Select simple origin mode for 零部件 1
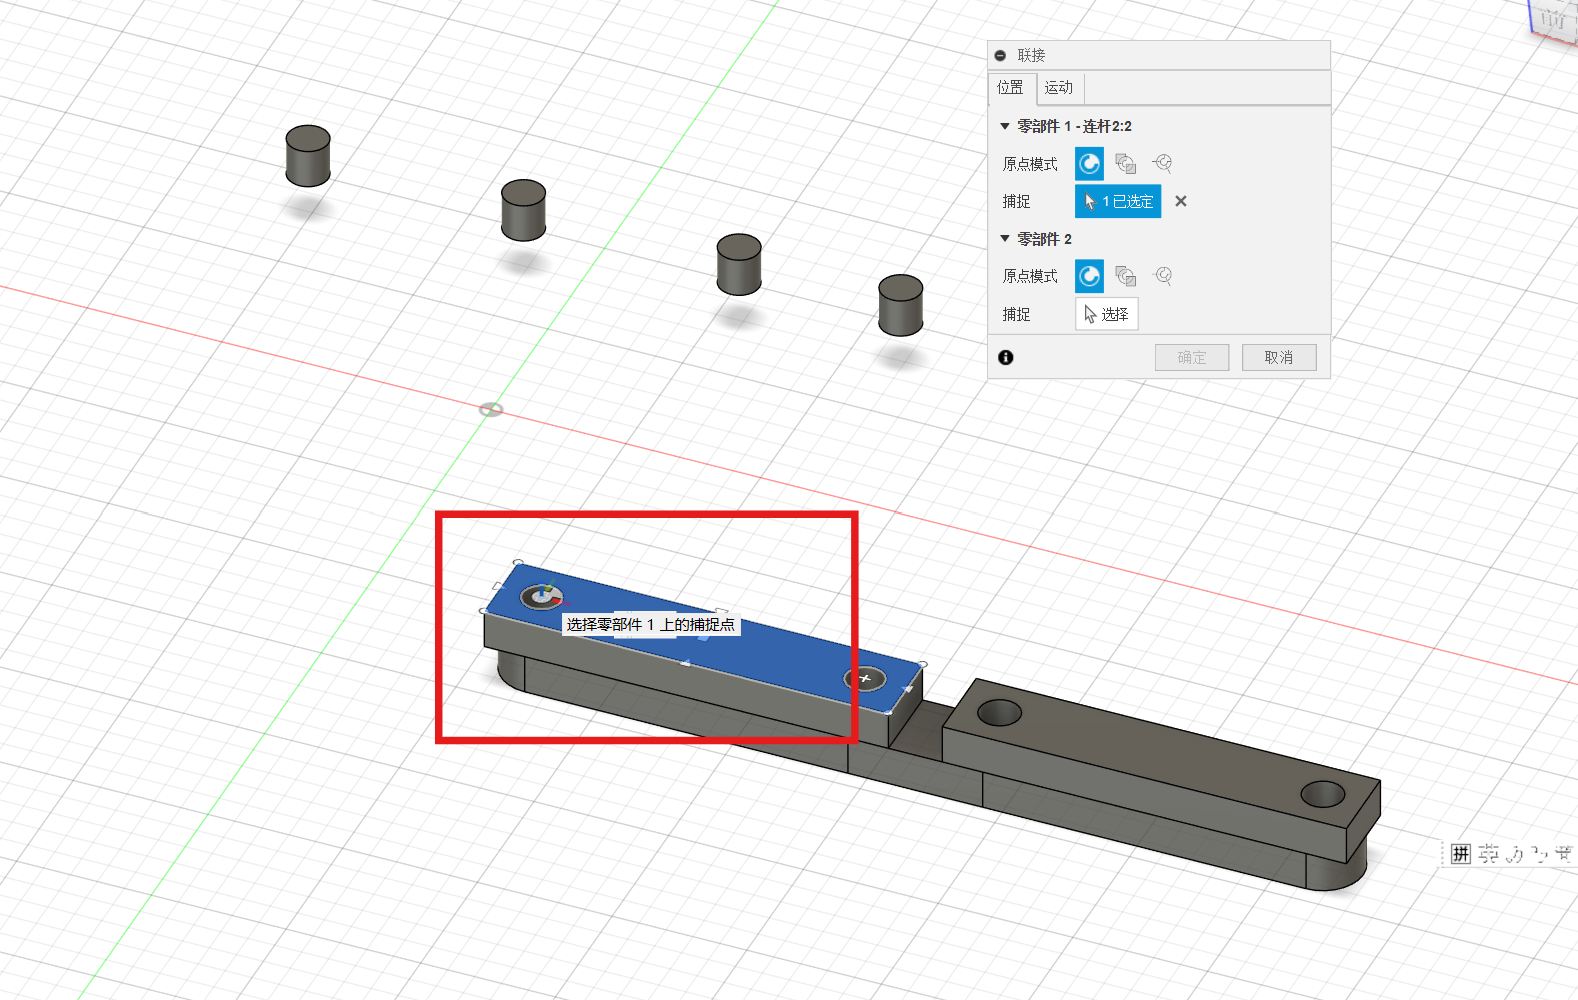Image resolution: width=1578 pixels, height=1000 pixels. click(x=1089, y=163)
